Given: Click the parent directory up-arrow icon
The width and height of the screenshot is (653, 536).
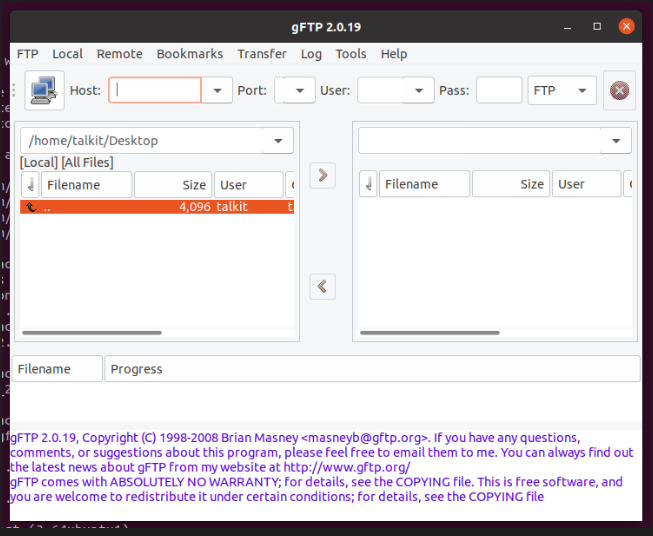Looking at the screenshot, I should (x=31, y=207).
